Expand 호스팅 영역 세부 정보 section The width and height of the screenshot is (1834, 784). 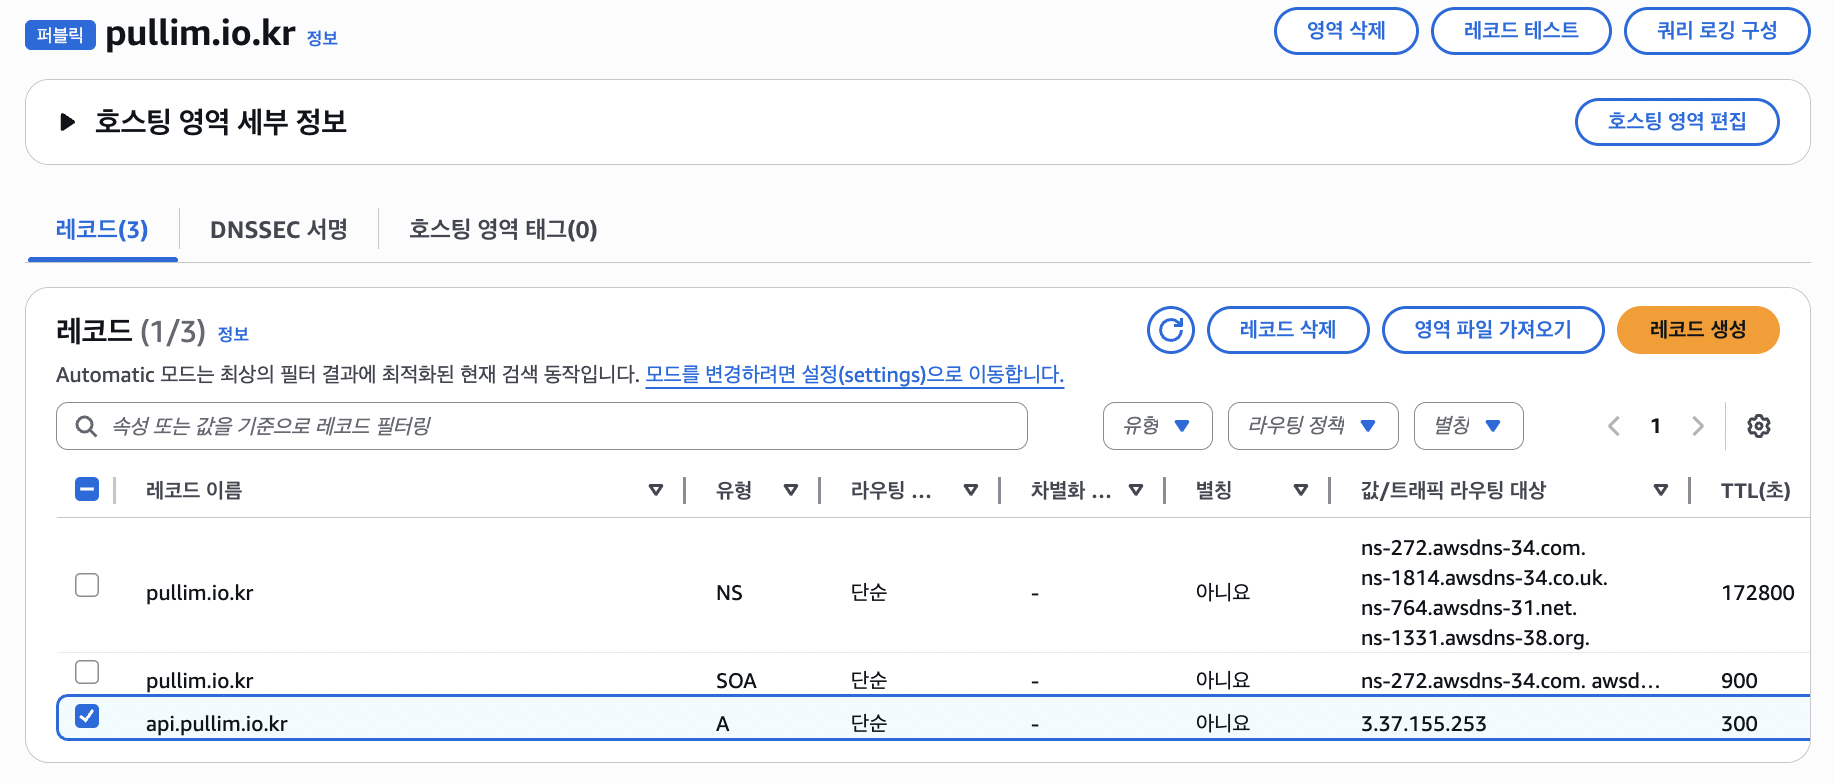coord(68,122)
